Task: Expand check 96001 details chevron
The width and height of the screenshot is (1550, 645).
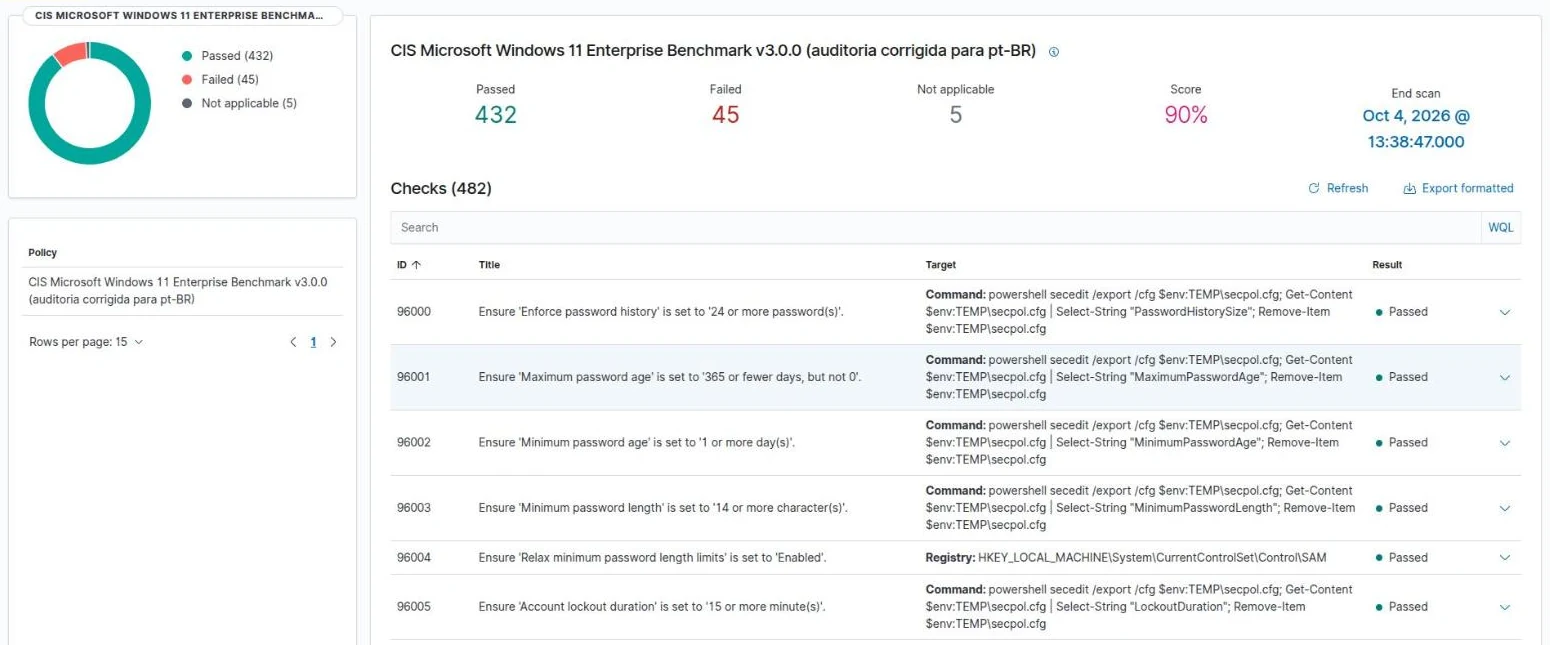Action: pyautogui.click(x=1505, y=377)
